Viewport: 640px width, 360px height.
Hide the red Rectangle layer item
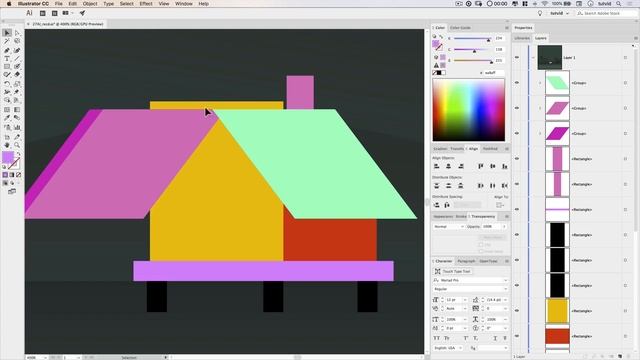[x=517, y=336]
